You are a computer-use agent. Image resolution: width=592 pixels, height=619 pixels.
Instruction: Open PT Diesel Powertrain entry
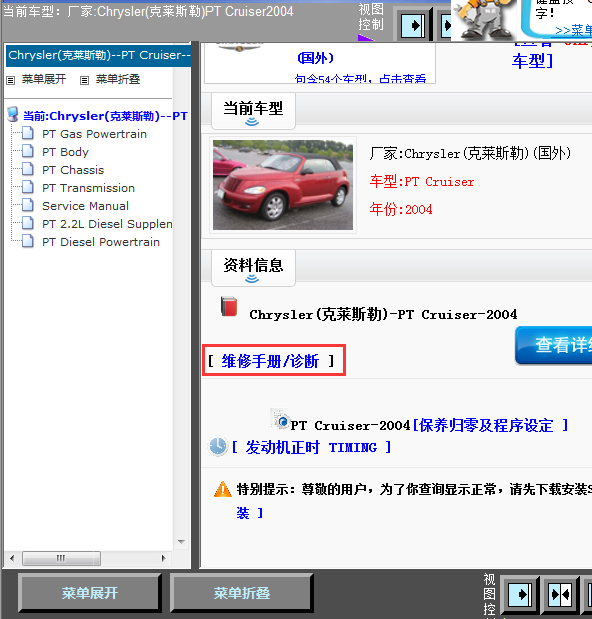click(101, 242)
